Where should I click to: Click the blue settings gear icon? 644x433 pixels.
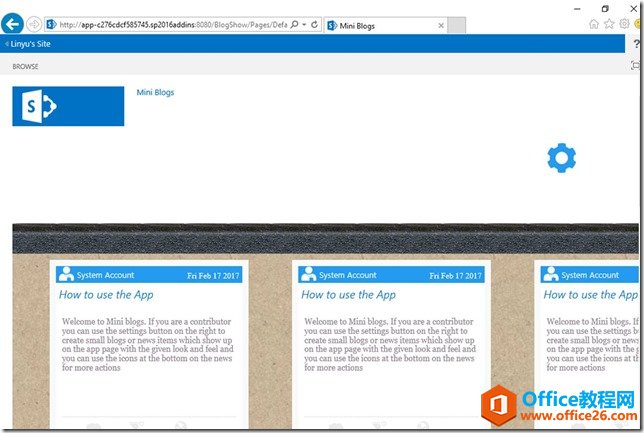562,157
